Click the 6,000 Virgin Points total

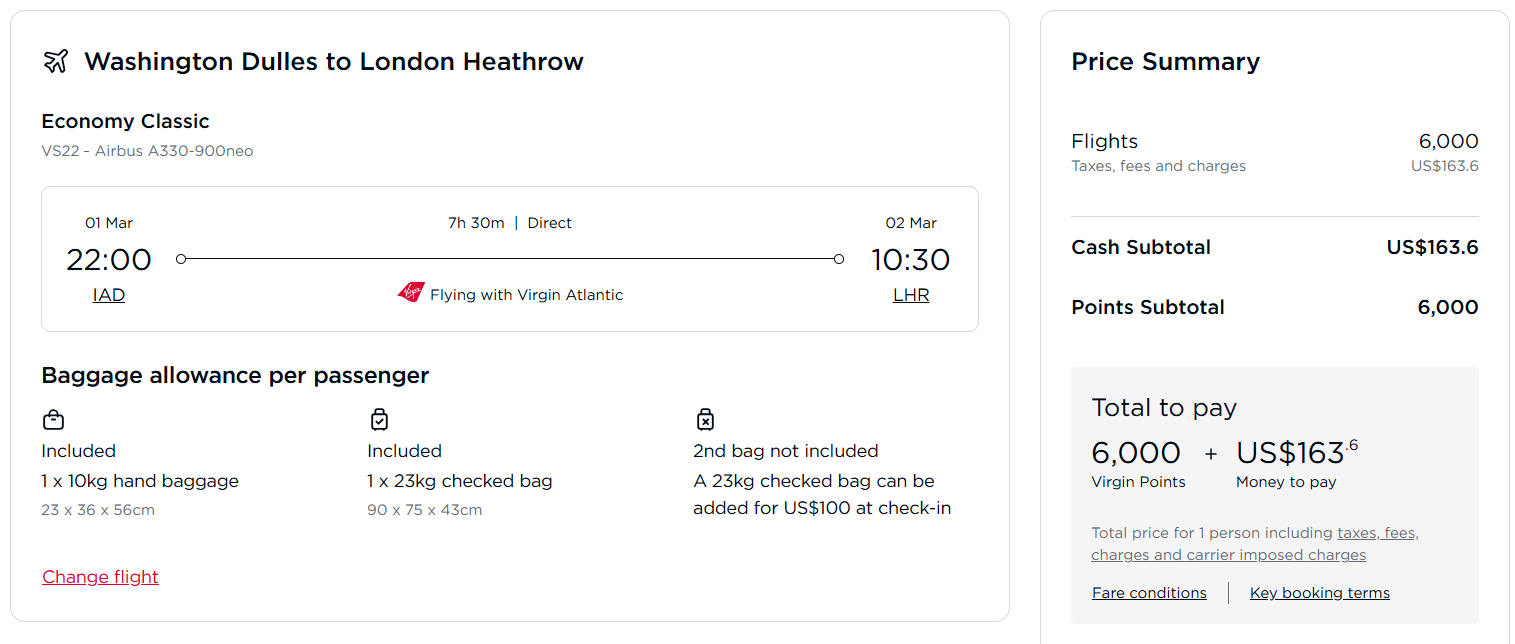click(1136, 453)
